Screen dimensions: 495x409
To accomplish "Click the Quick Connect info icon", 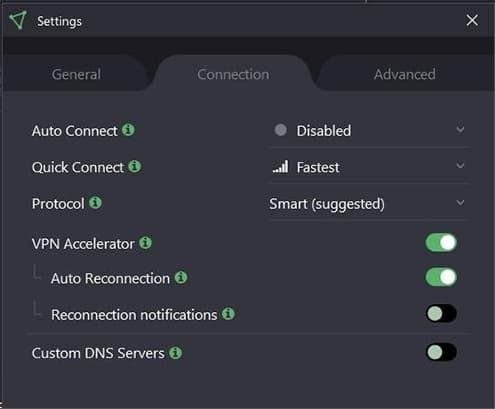I will tap(135, 166).
